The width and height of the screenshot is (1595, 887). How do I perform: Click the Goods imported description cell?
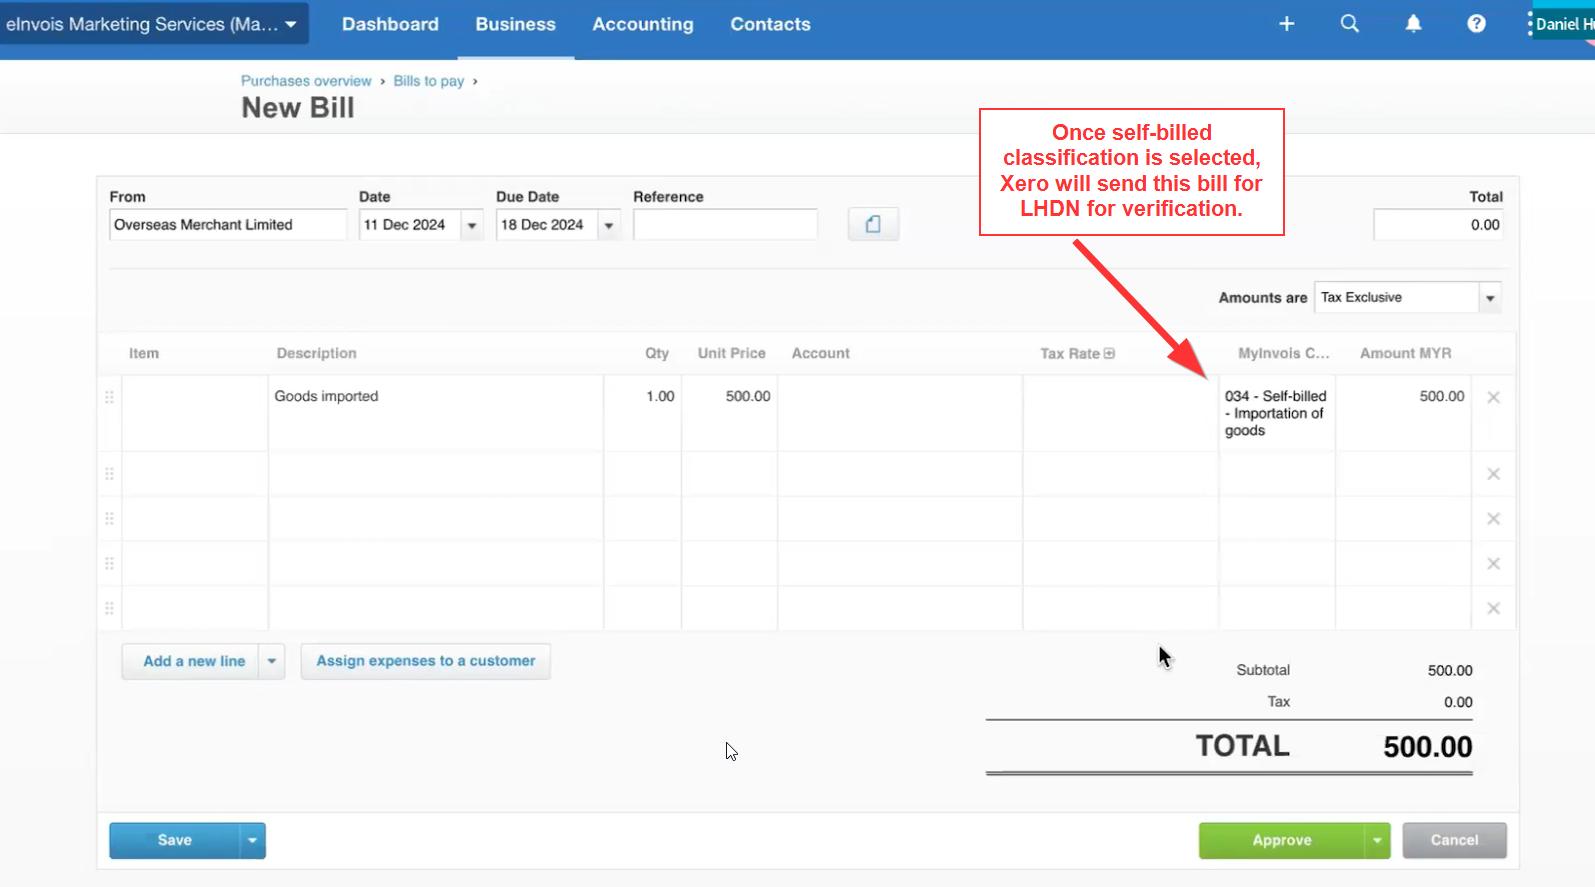[435, 413]
